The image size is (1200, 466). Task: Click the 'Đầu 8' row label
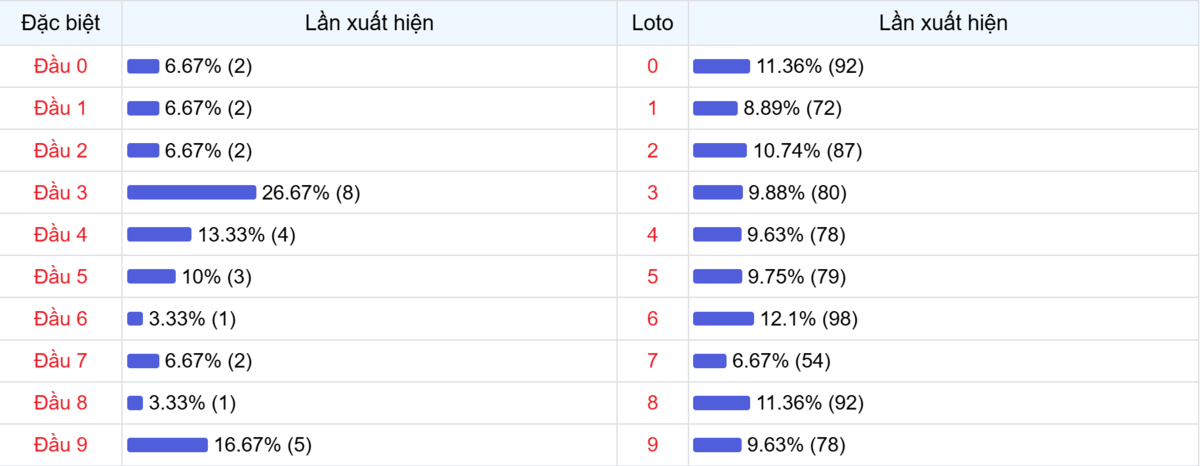coord(60,403)
